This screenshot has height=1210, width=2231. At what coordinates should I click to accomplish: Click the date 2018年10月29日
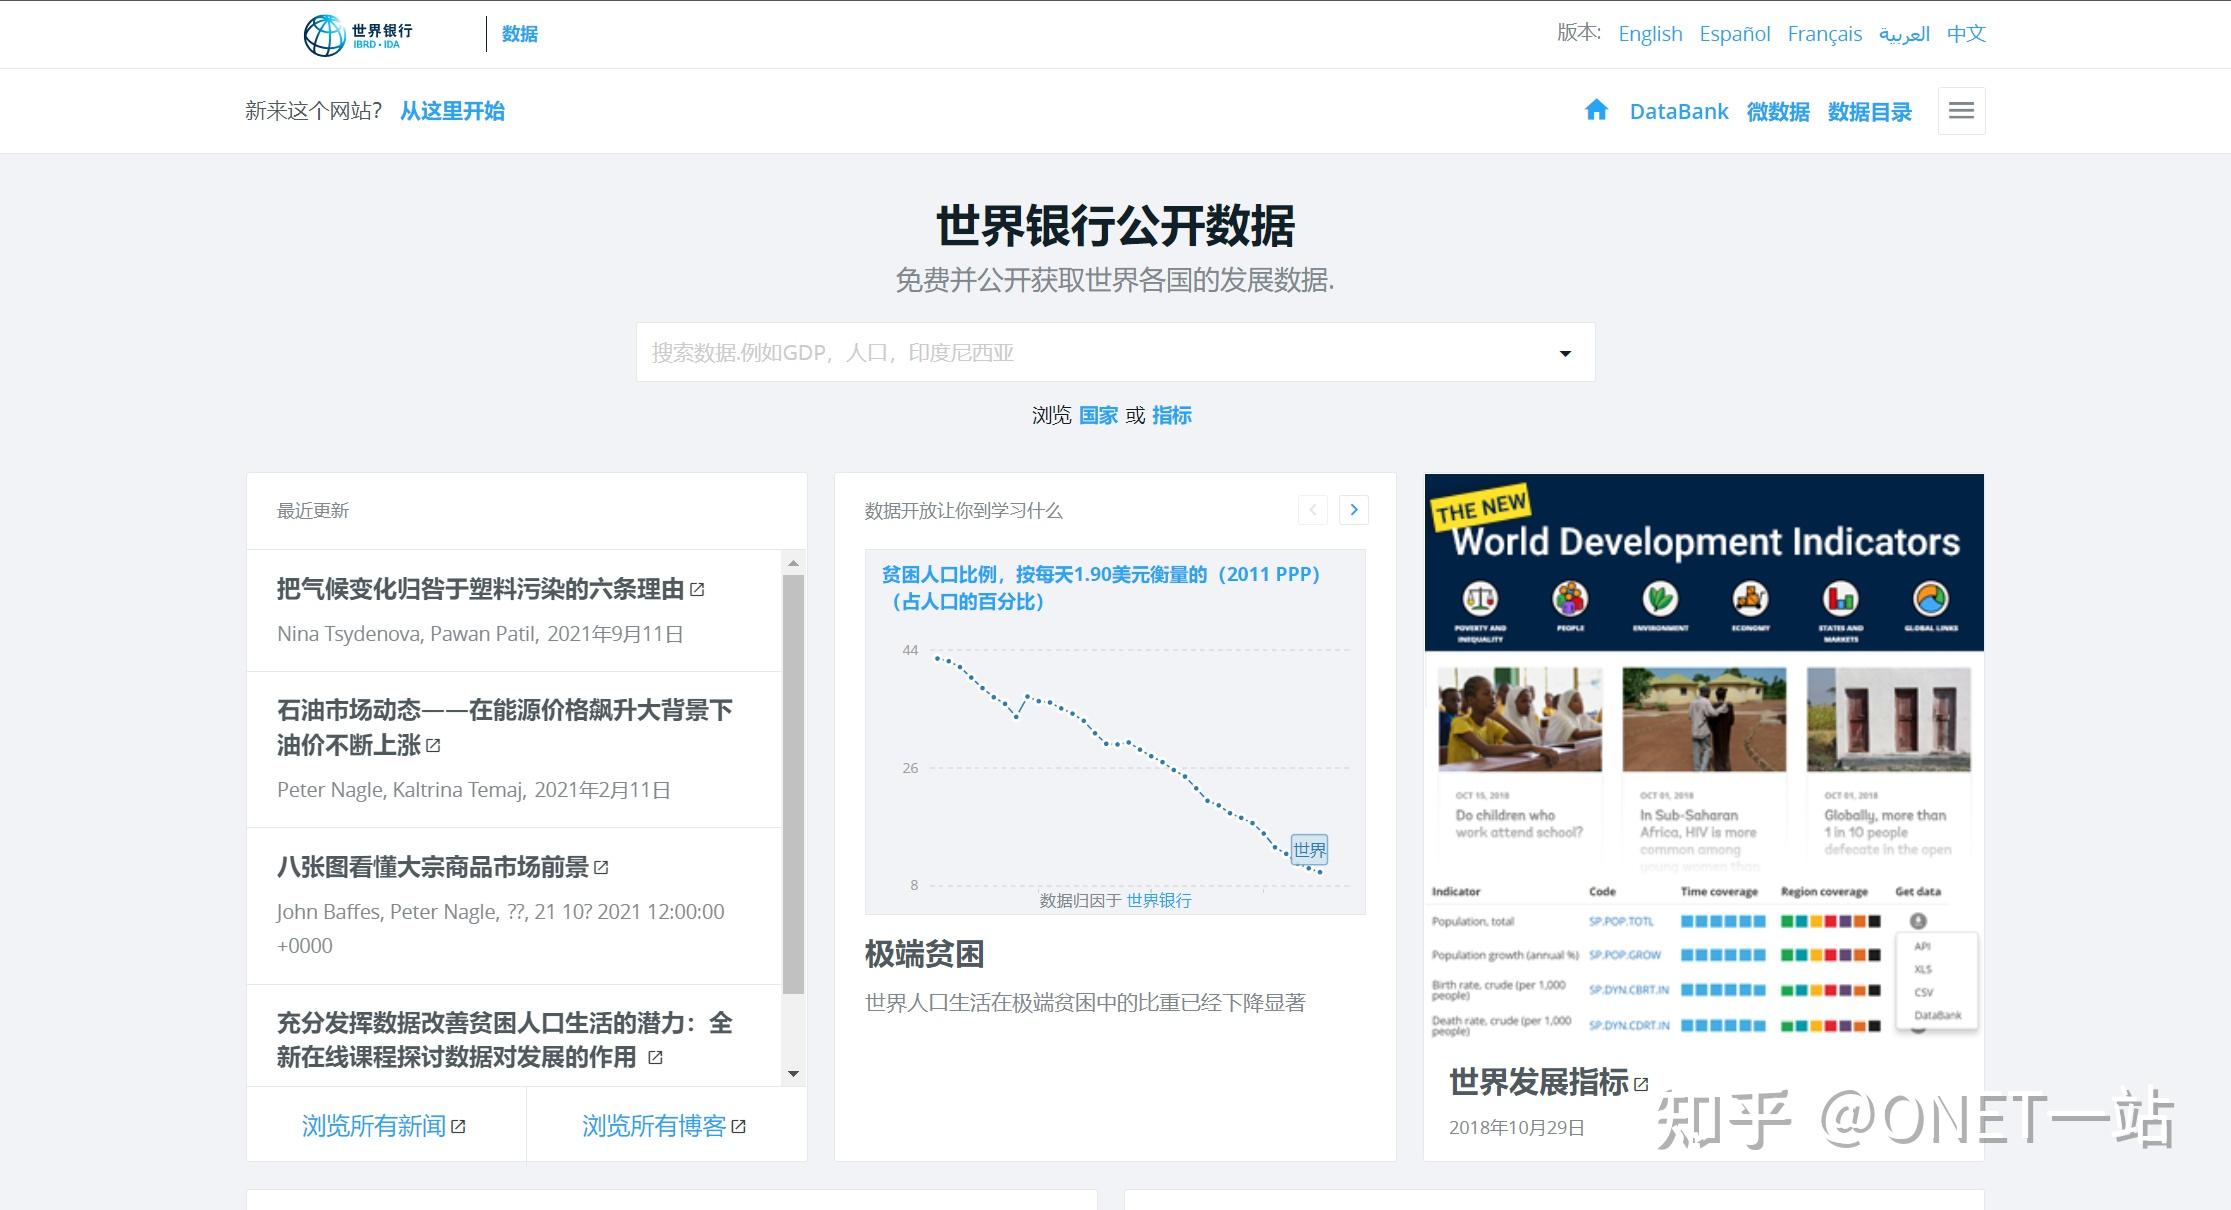1517,1127
